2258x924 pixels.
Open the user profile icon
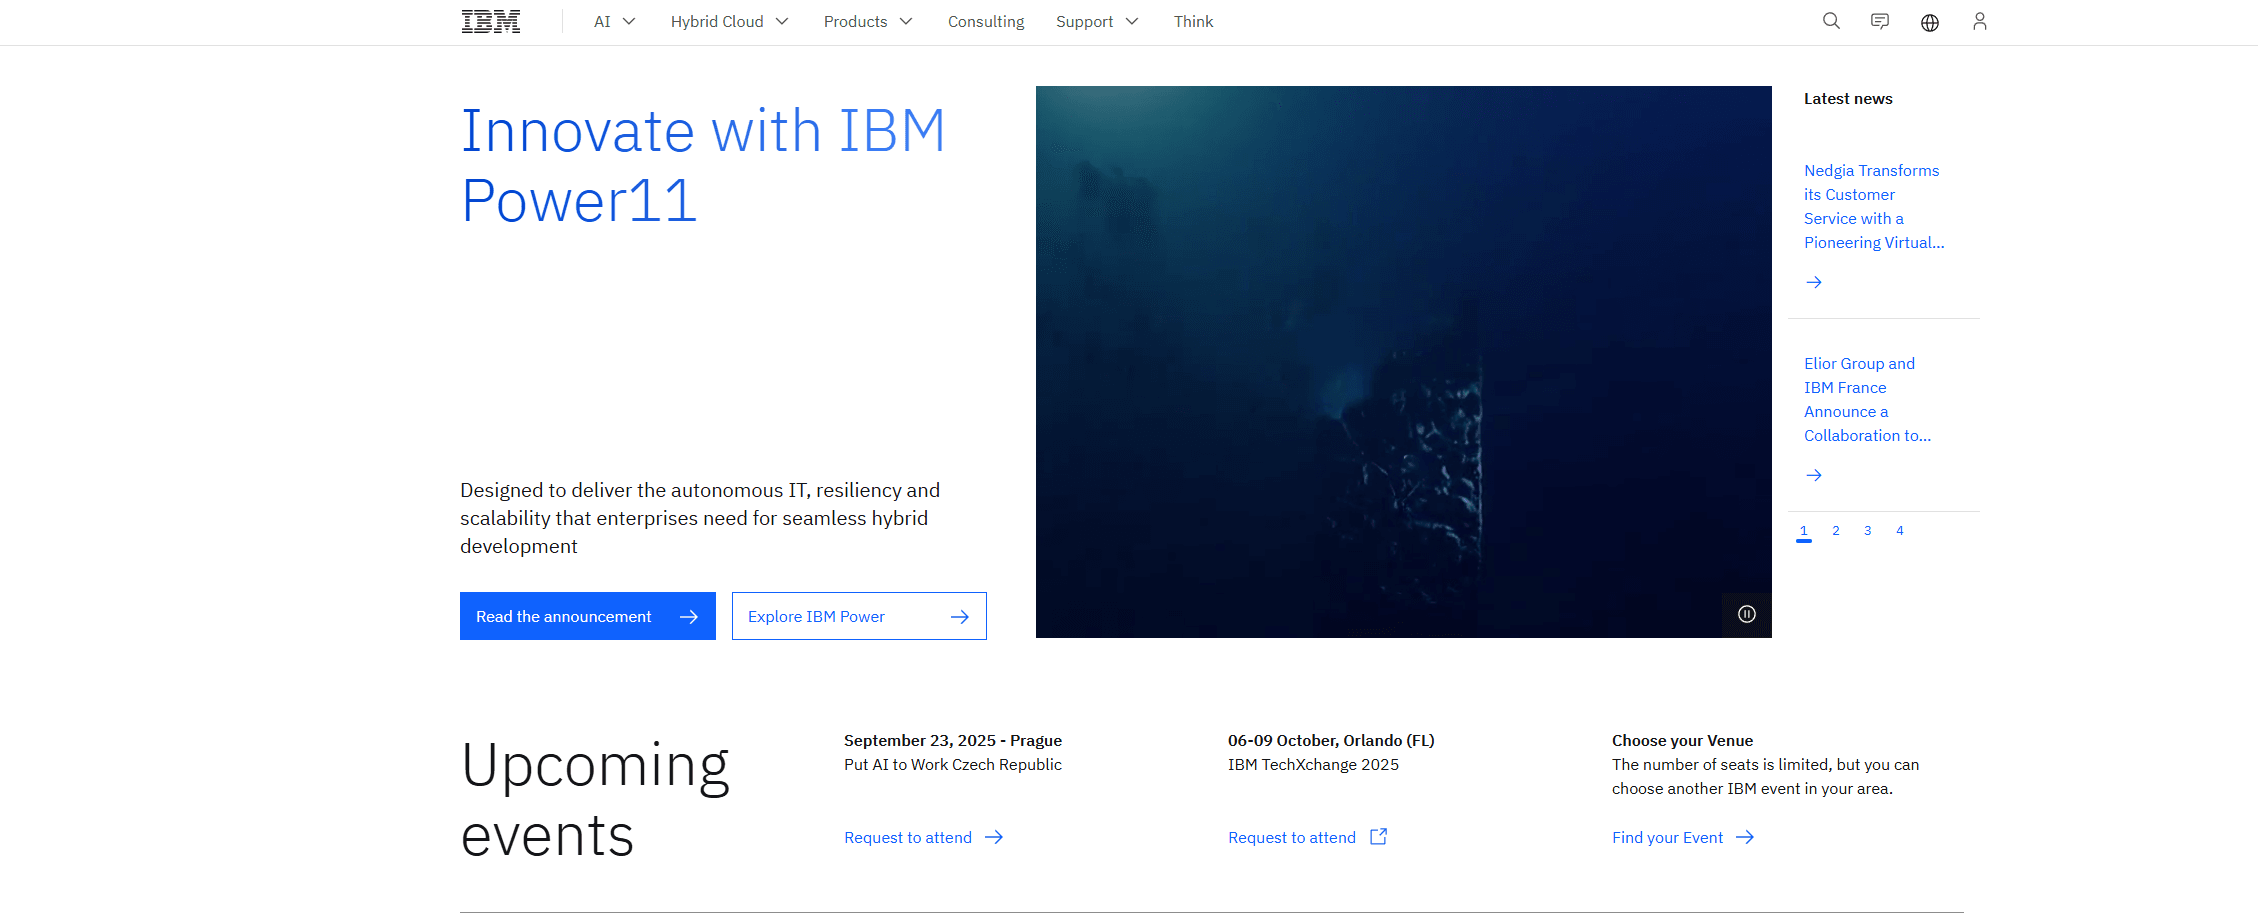[x=1979, y=21]
